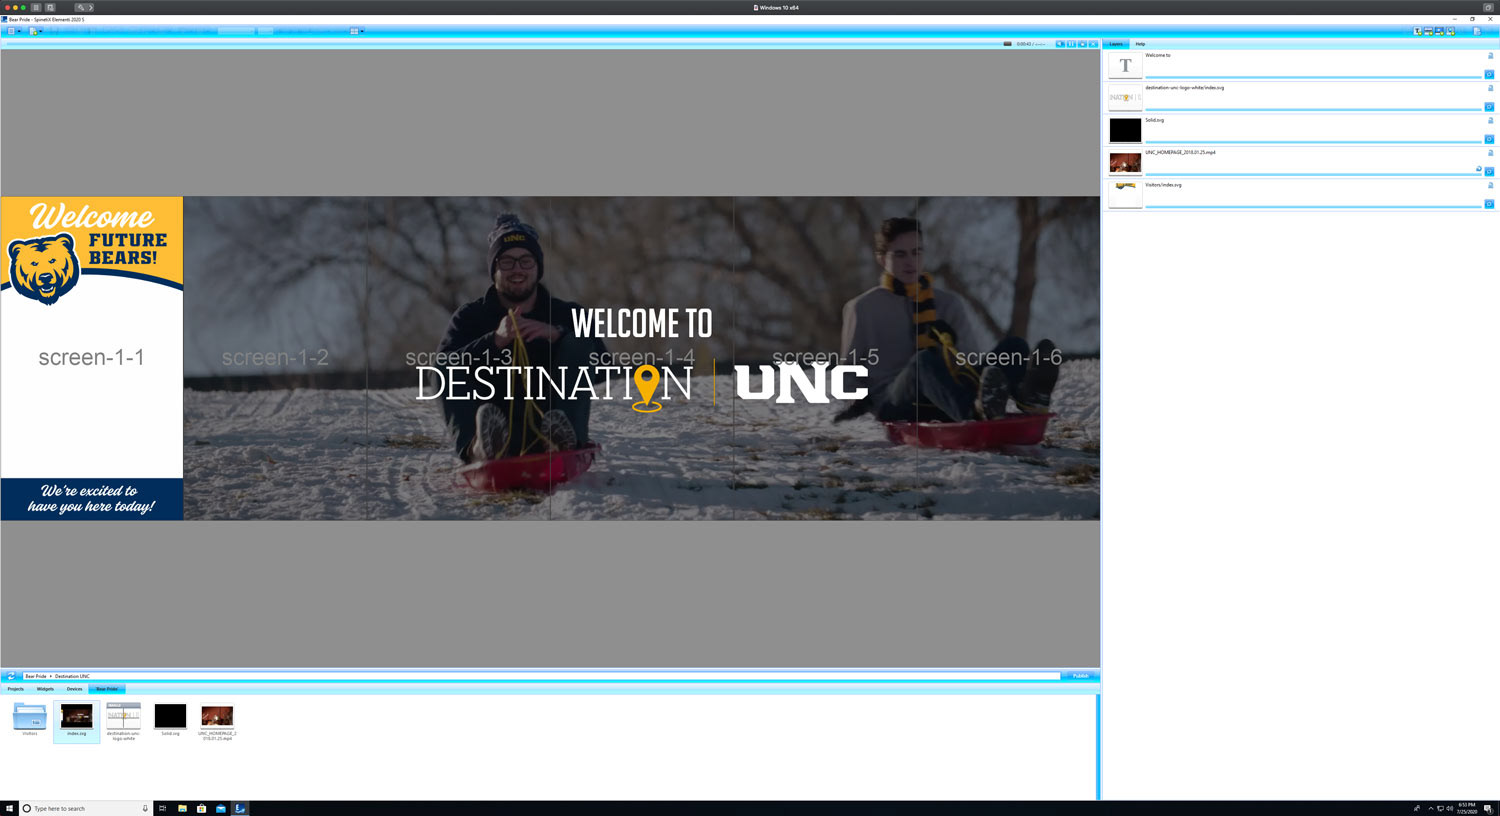Open Task View on the taskbar
The image size is (1500, 816).
[162, 808]
